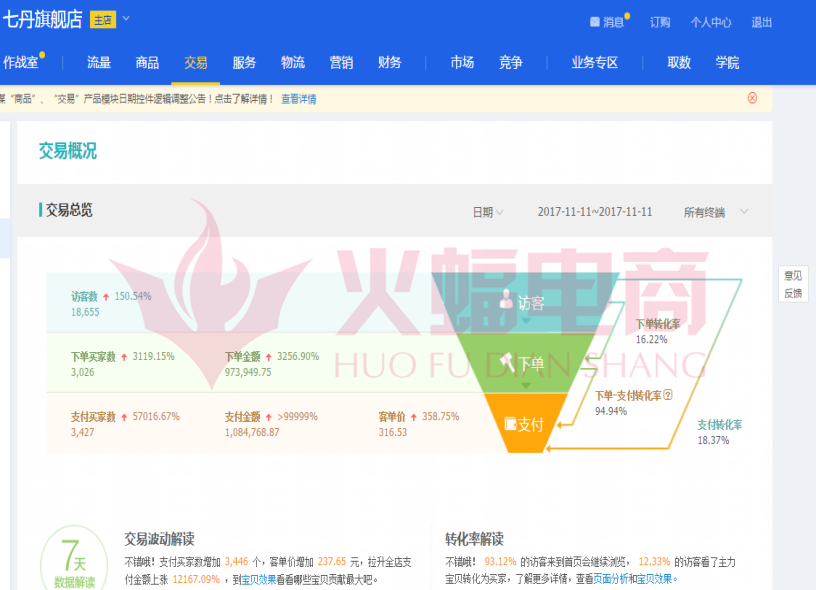The height and width of the screenshot is (590, 816).
Task: Switch to the 流量 tab
Action: 99,62
